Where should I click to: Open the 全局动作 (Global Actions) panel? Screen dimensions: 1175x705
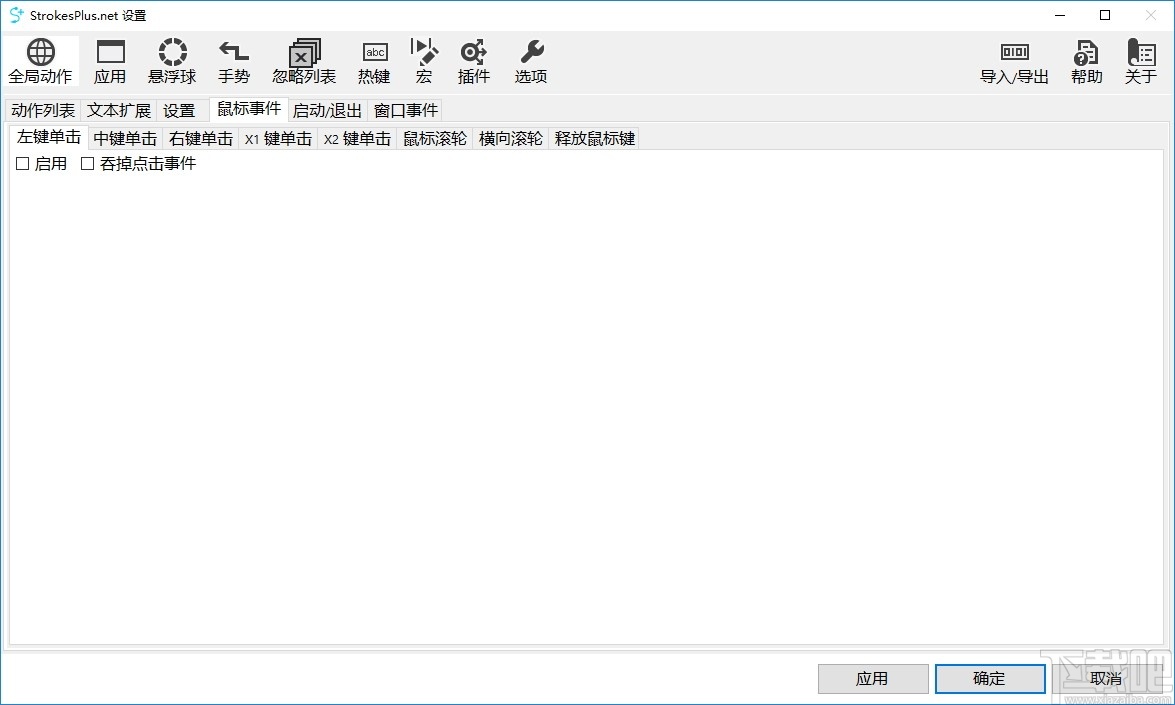coord(40,60)
